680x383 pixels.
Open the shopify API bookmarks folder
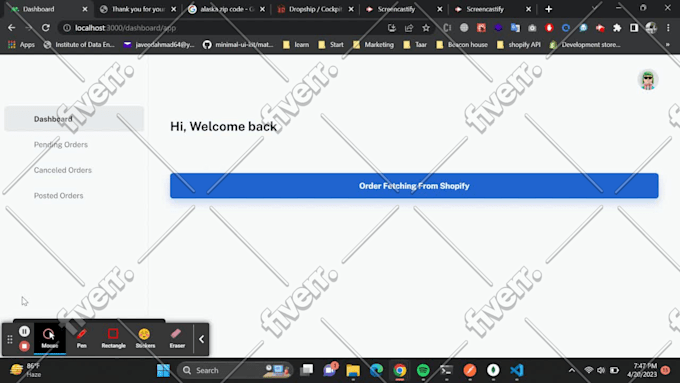click(519, 45)
